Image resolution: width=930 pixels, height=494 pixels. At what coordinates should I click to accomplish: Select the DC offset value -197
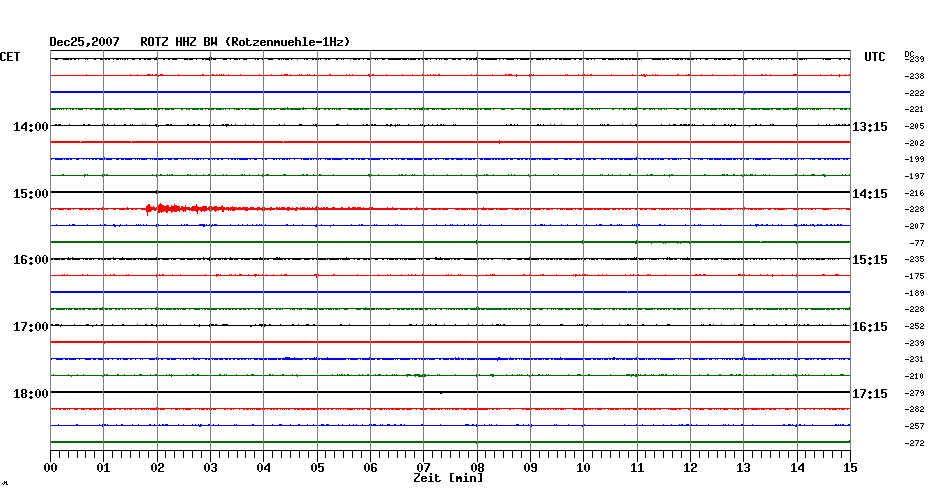[x=915, y=176]
